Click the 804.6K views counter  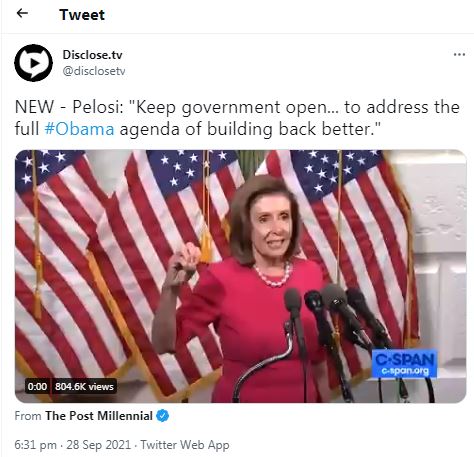click(84, 386)
